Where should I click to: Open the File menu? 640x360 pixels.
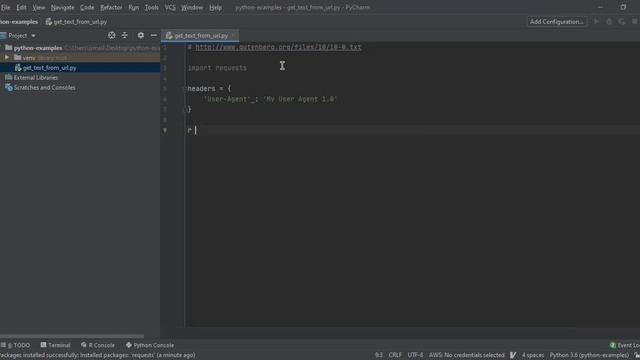(x=6, y=7)
